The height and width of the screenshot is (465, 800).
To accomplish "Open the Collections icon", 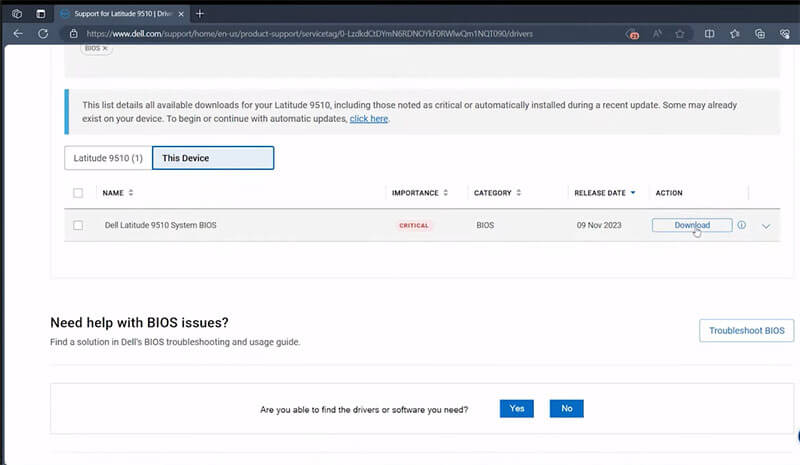I will click(760, 34).
